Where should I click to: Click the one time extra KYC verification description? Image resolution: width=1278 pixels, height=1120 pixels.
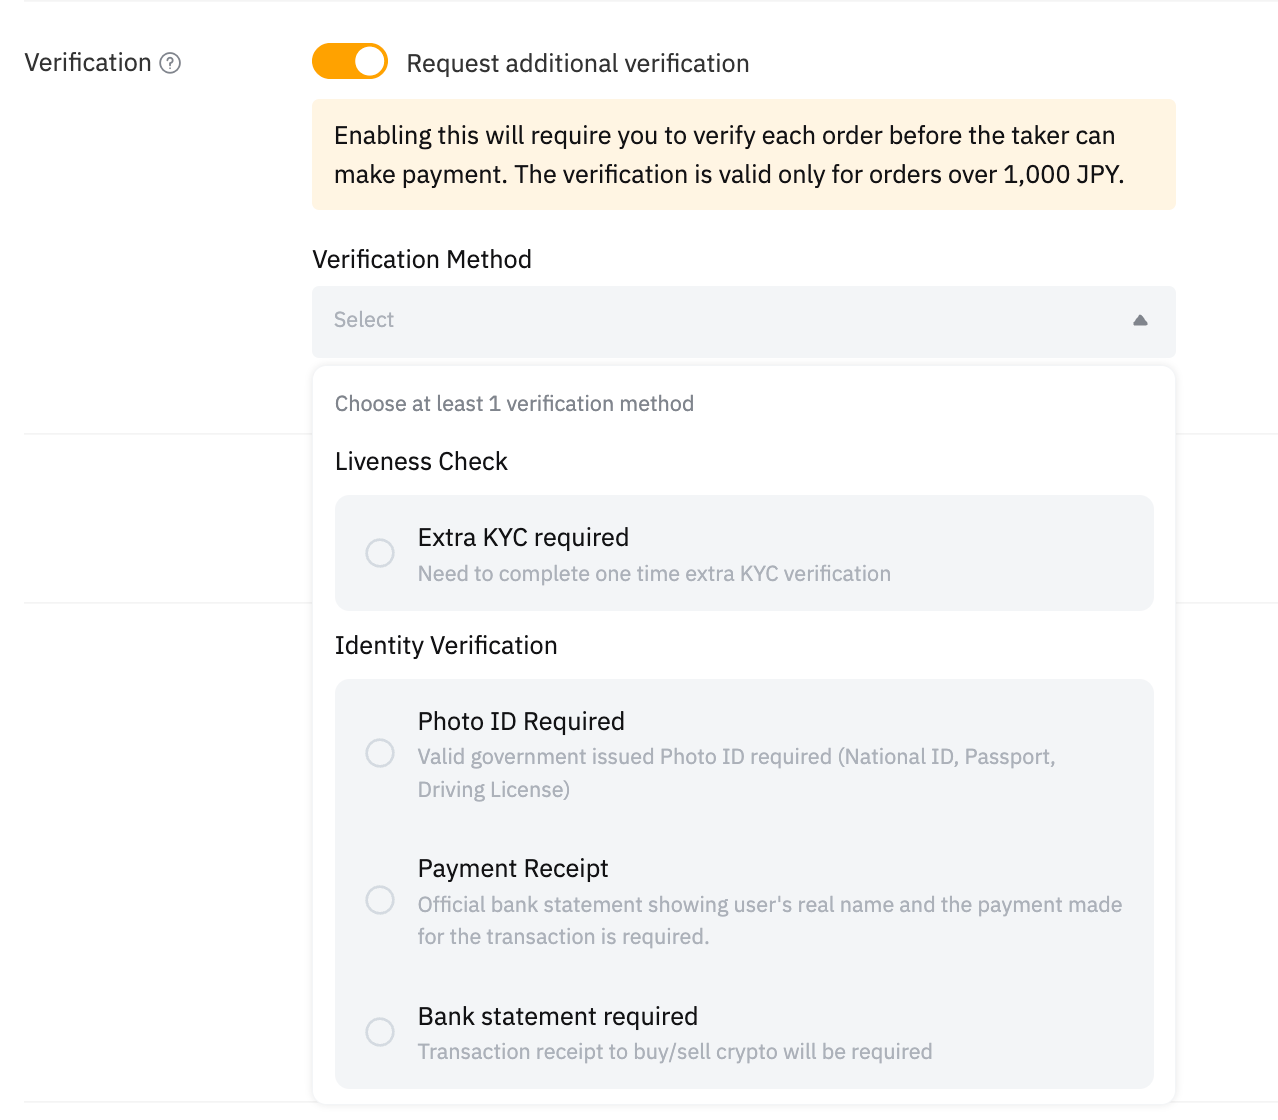click(x=654, y=574)
